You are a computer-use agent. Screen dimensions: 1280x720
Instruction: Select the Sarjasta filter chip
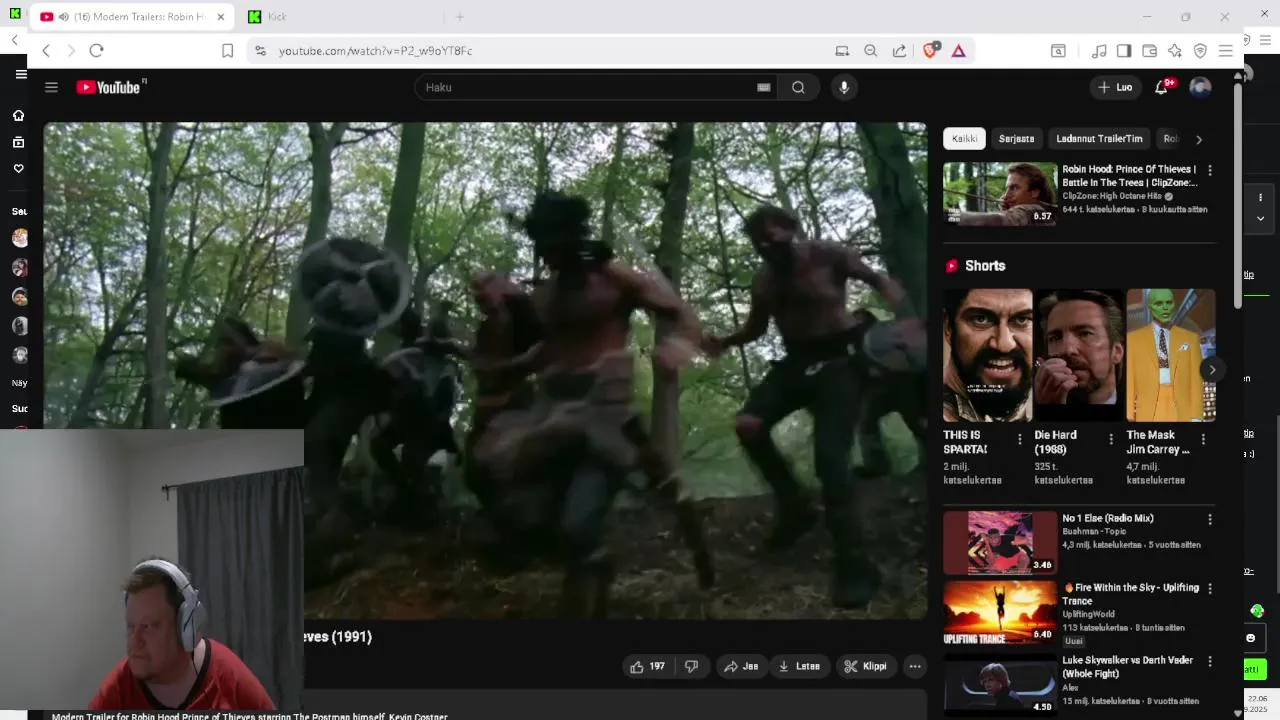[x=1016, y=139]
